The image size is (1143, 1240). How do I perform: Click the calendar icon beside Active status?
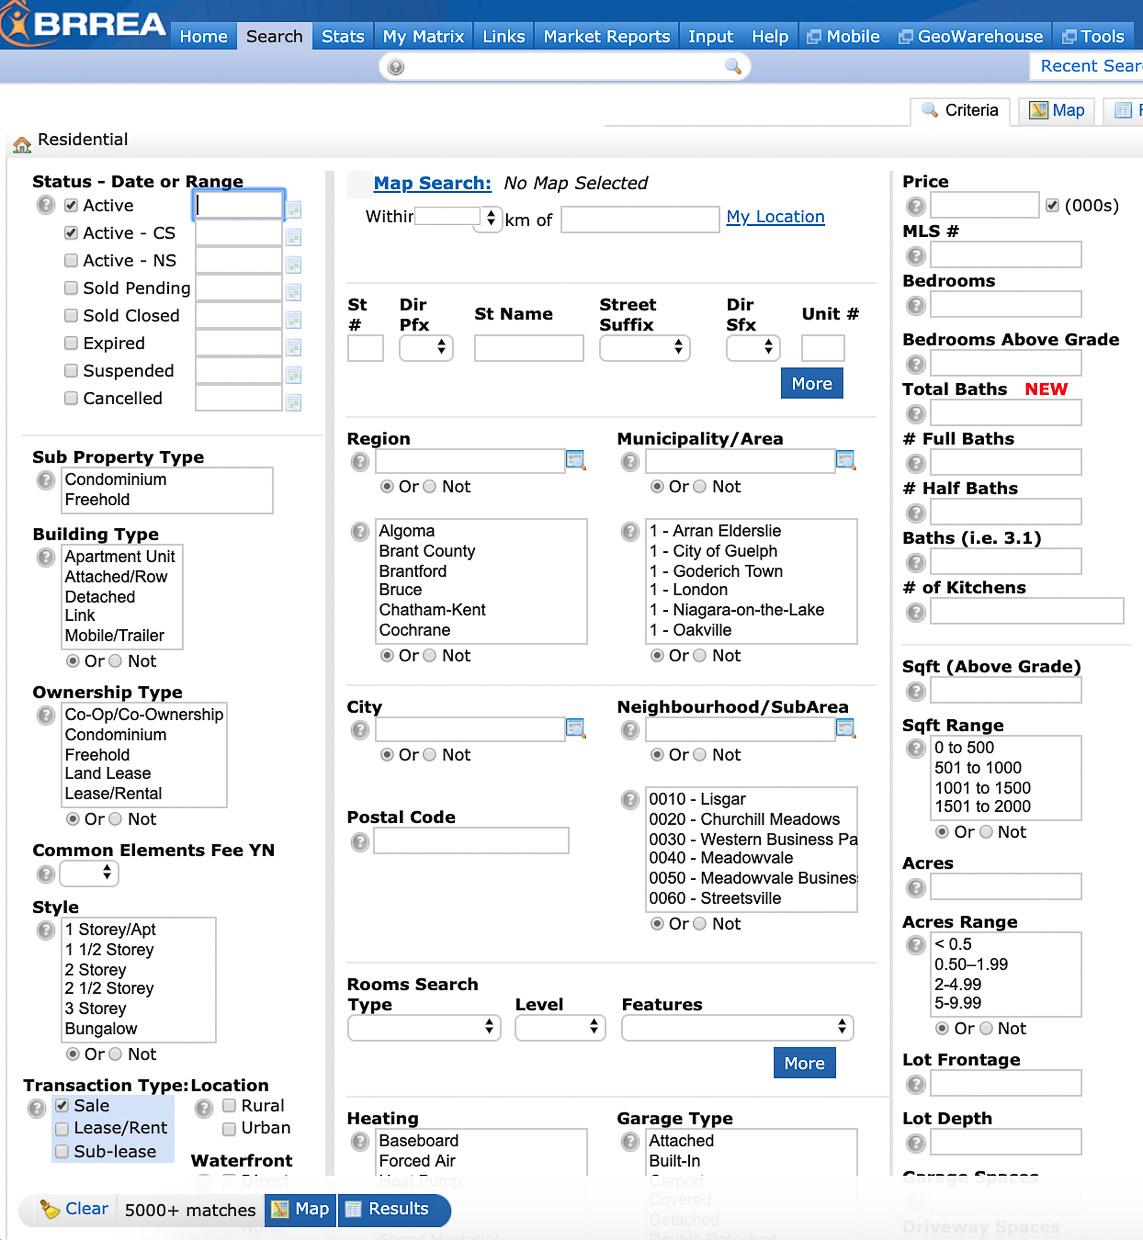tap(294, 210)
